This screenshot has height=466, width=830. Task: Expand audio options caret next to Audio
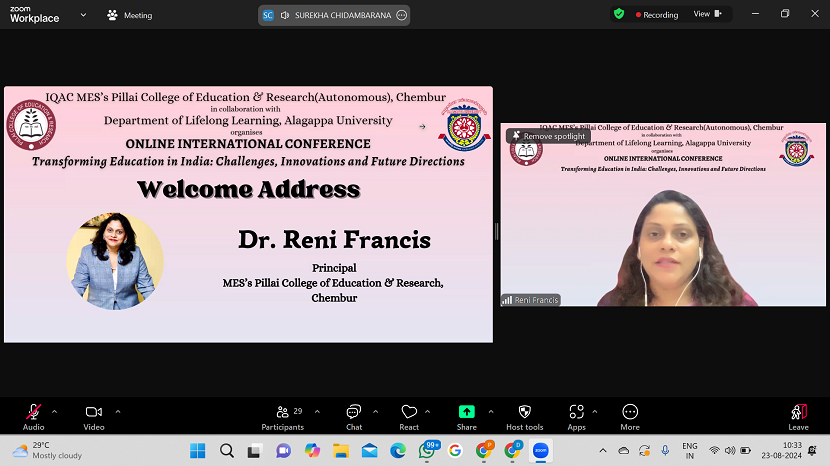click(55, 411)
